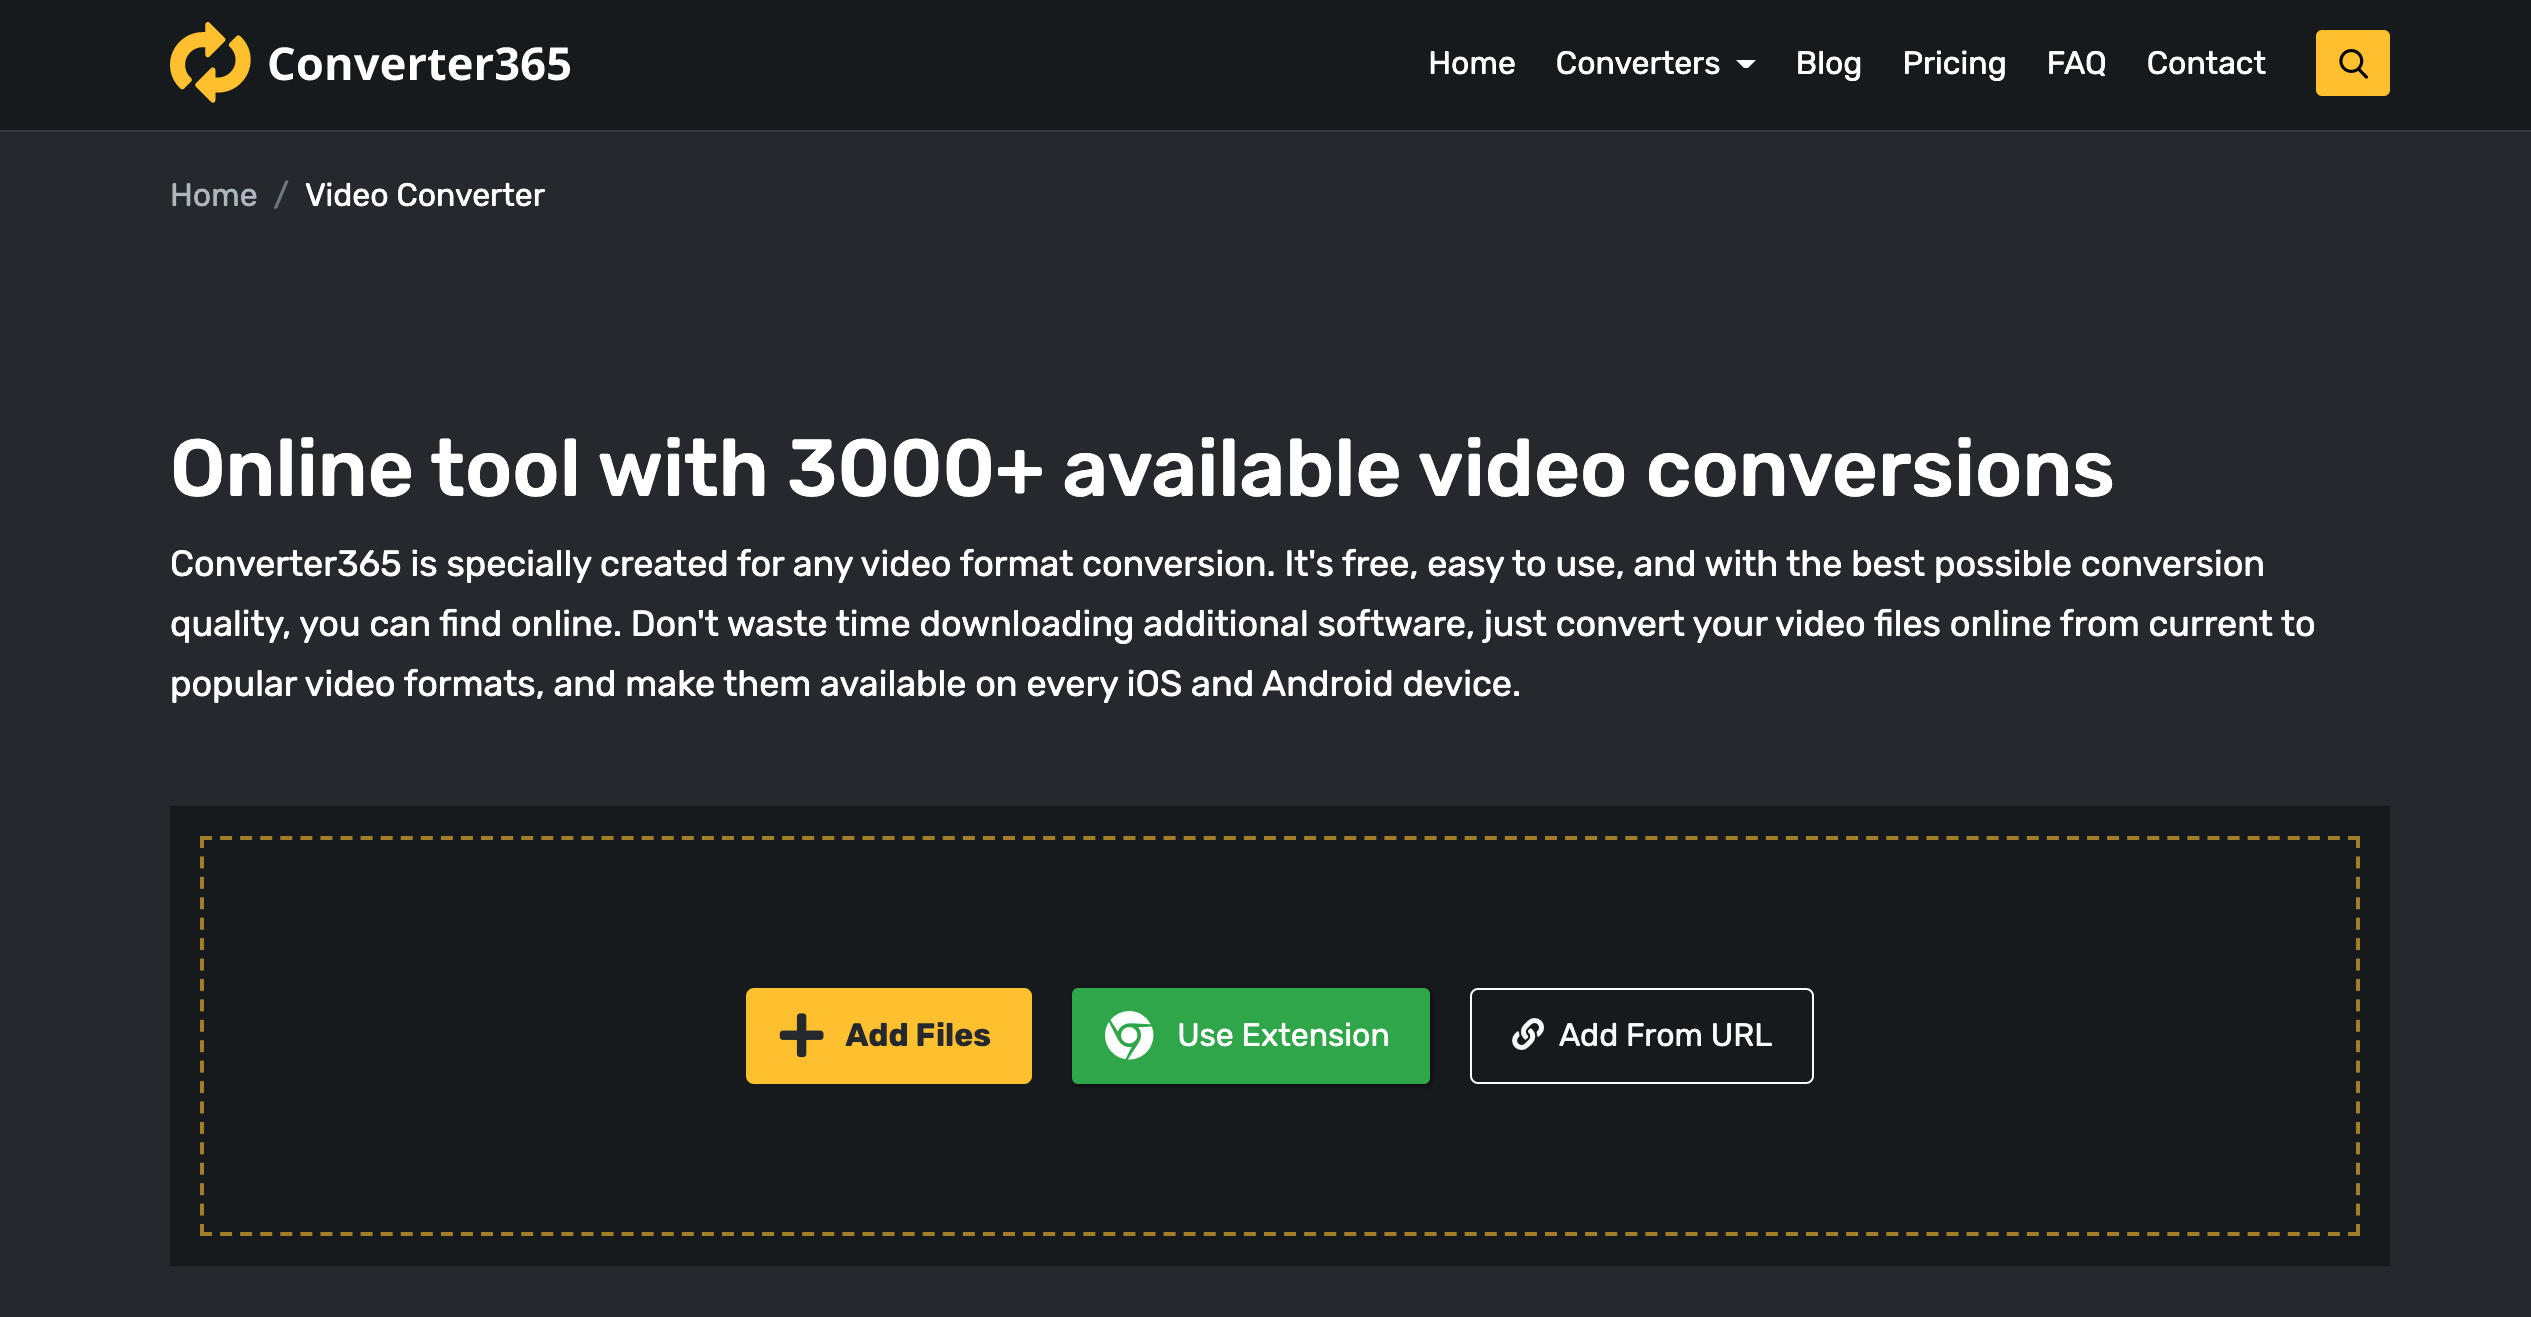The height and width of the screenshot is (1317, 2531).
Task: Expand the Converters navigation menu
Action: pos(1656,64)
